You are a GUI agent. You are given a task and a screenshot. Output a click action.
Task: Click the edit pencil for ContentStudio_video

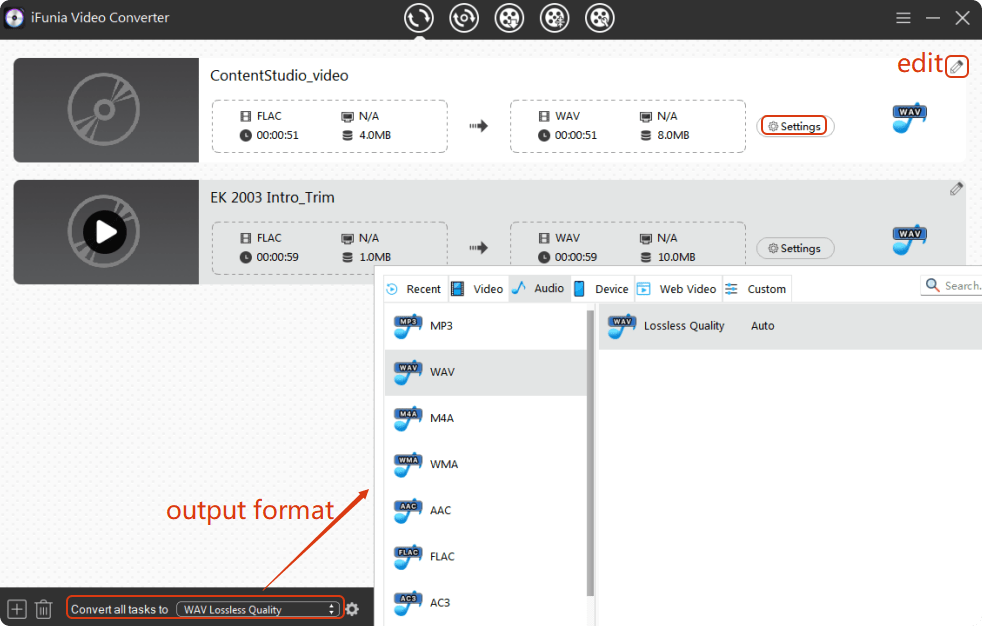957,67
